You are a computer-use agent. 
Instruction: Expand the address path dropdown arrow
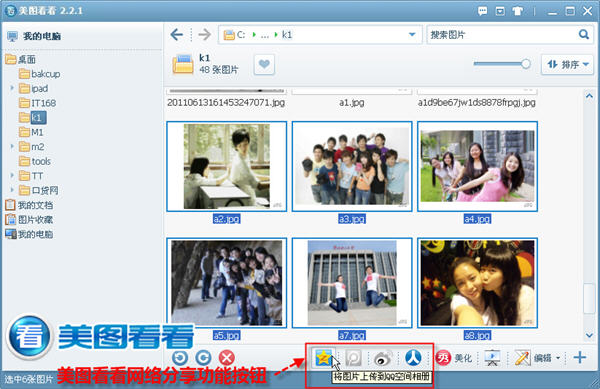(412, 35)
